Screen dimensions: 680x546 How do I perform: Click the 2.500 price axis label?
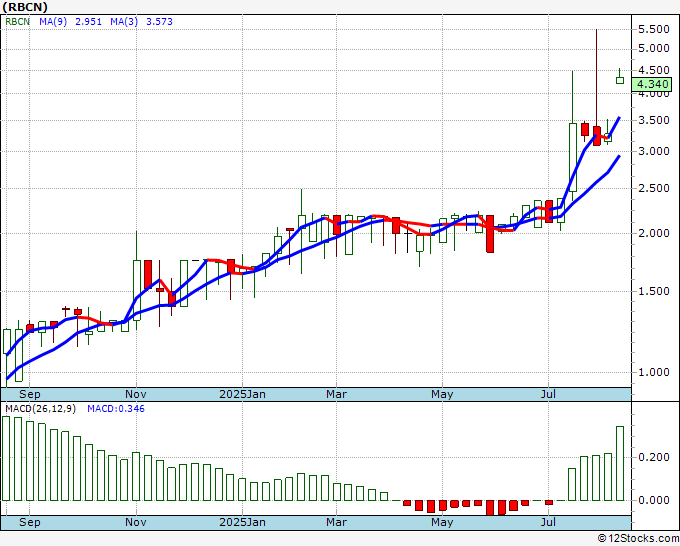[x=654, y=188]
